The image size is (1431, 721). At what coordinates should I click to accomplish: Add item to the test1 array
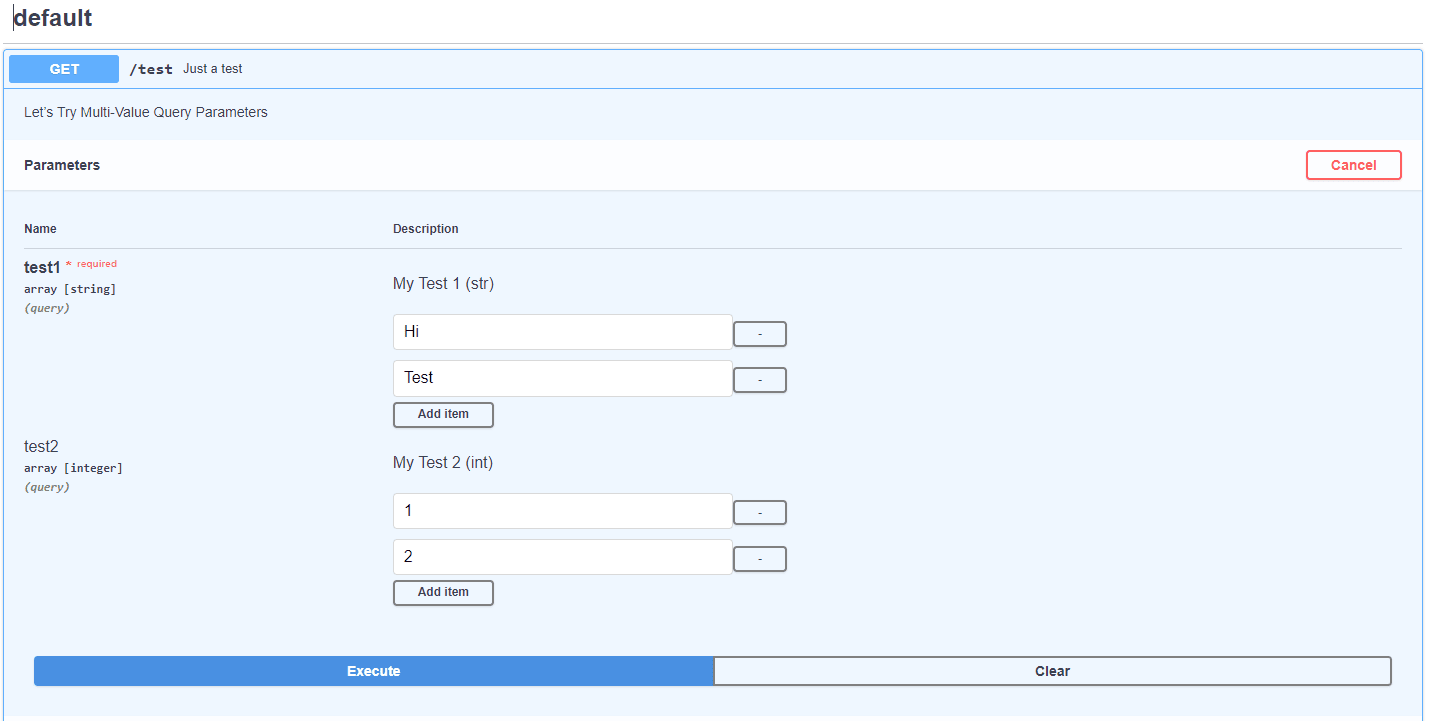[443, 414]
